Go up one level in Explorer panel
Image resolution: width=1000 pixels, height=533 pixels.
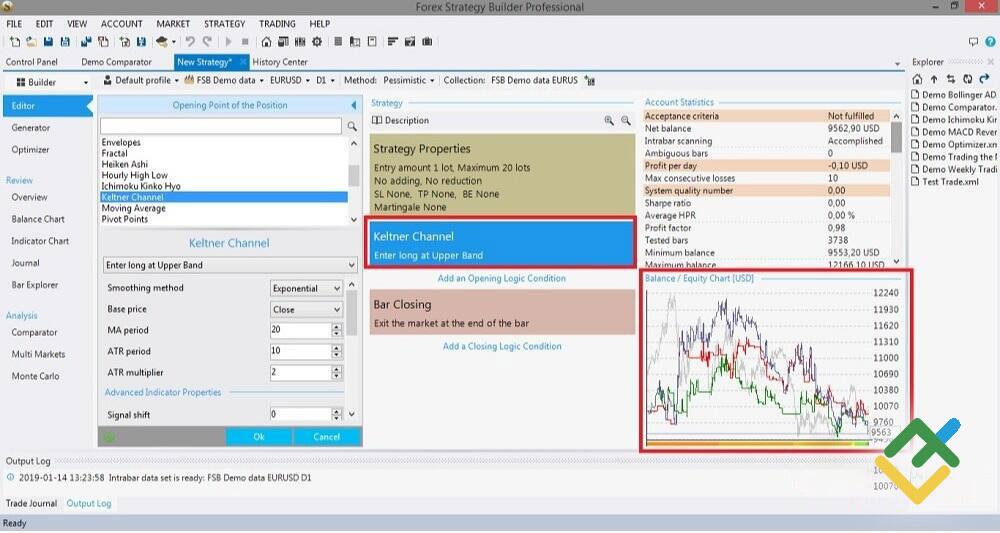tap(934, 79)
